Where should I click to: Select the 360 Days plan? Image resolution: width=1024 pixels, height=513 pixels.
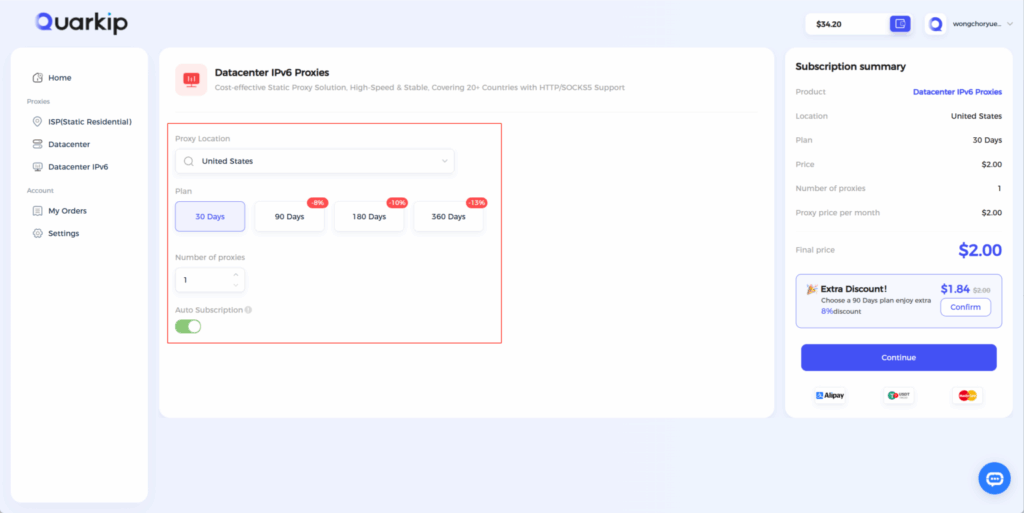click(x=449, y=217)
